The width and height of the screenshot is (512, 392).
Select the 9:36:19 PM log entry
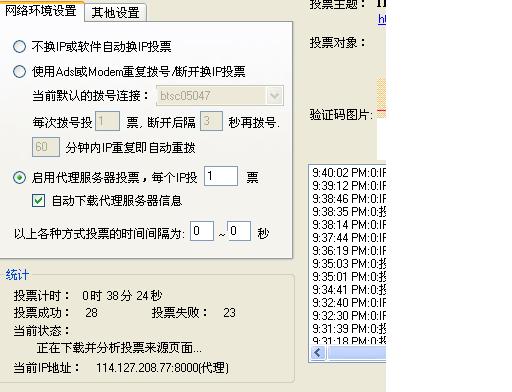pos(349,251)
